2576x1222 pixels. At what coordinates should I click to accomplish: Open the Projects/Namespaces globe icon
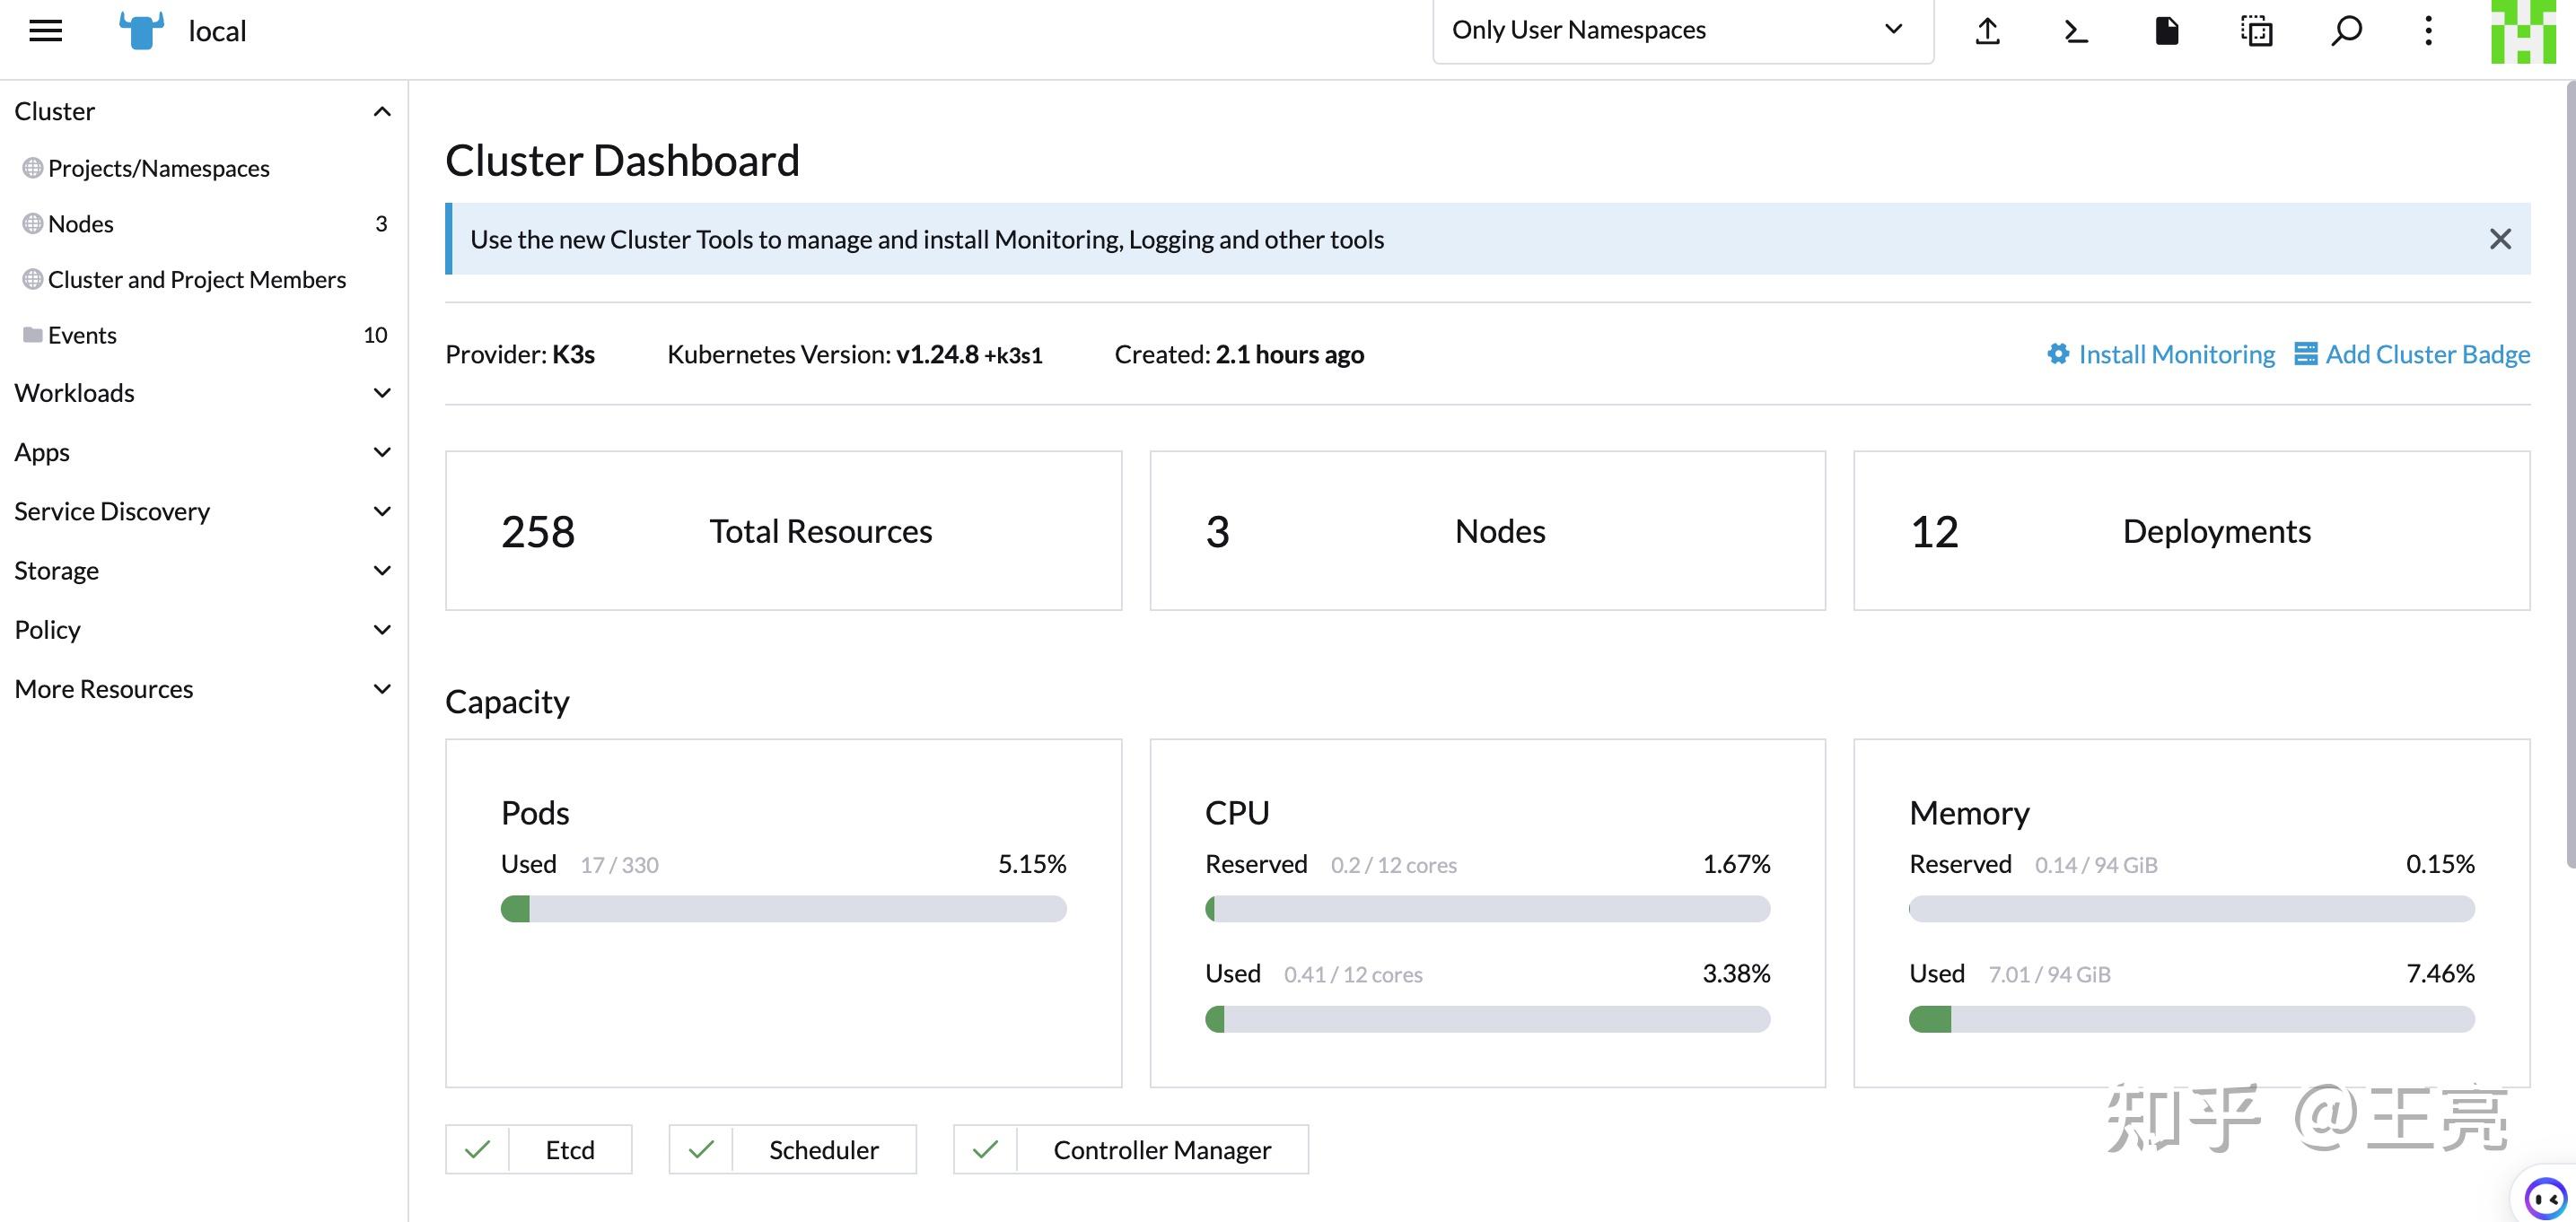[x=31, y=167]
